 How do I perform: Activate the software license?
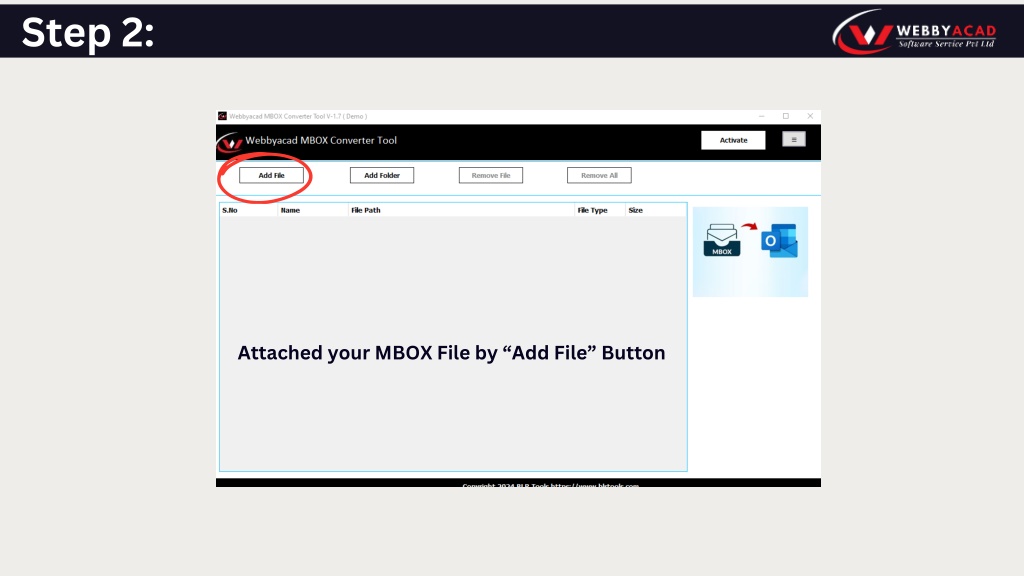pyautogui.click(x=733, y=140)
